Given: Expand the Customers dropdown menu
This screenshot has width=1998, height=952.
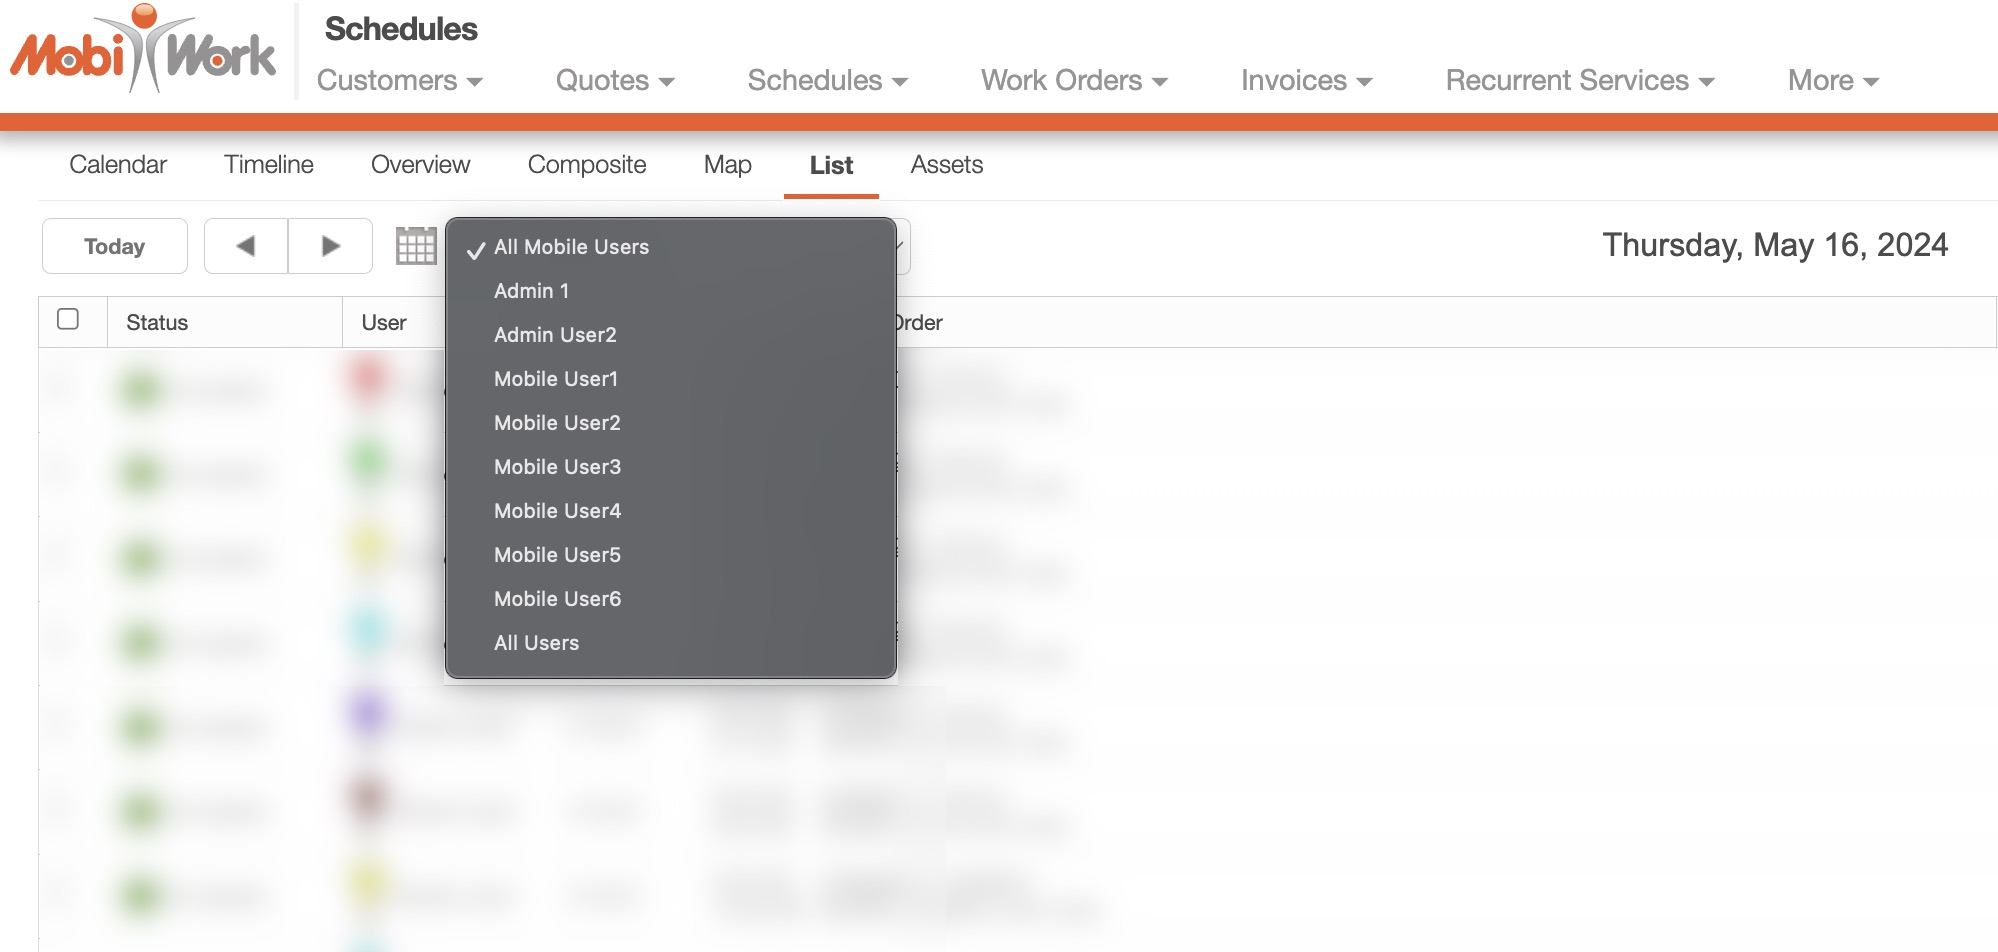Looking at the screenshot, I should point(399,81).
